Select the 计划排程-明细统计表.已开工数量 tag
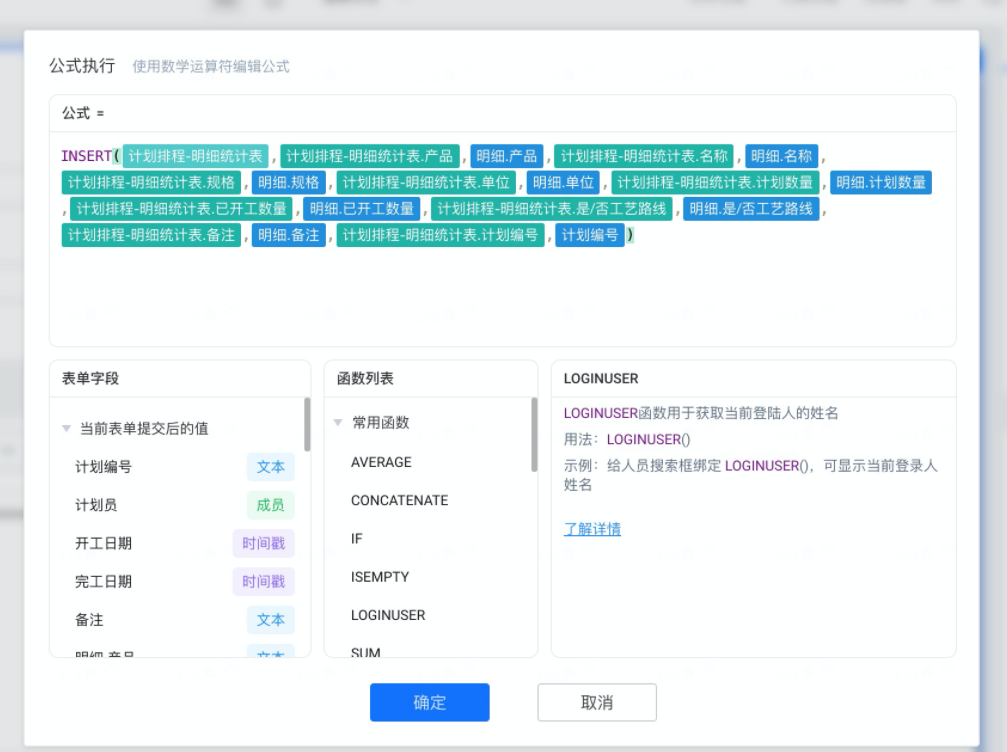 181,209
